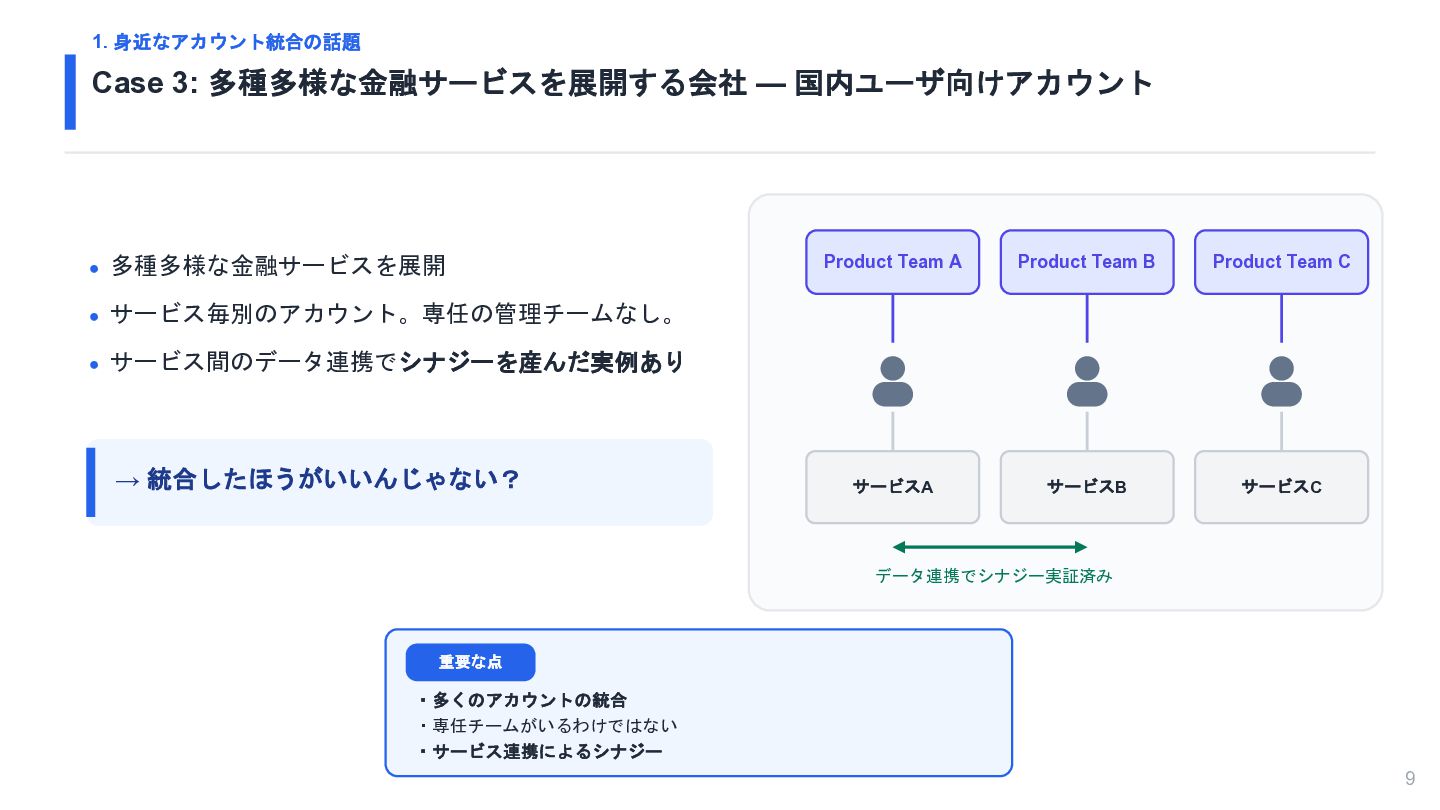Click the 統合したほうがいいんじゃない？ callout
The height and width of the screenshot is (810, 1440).
(399, 482)
